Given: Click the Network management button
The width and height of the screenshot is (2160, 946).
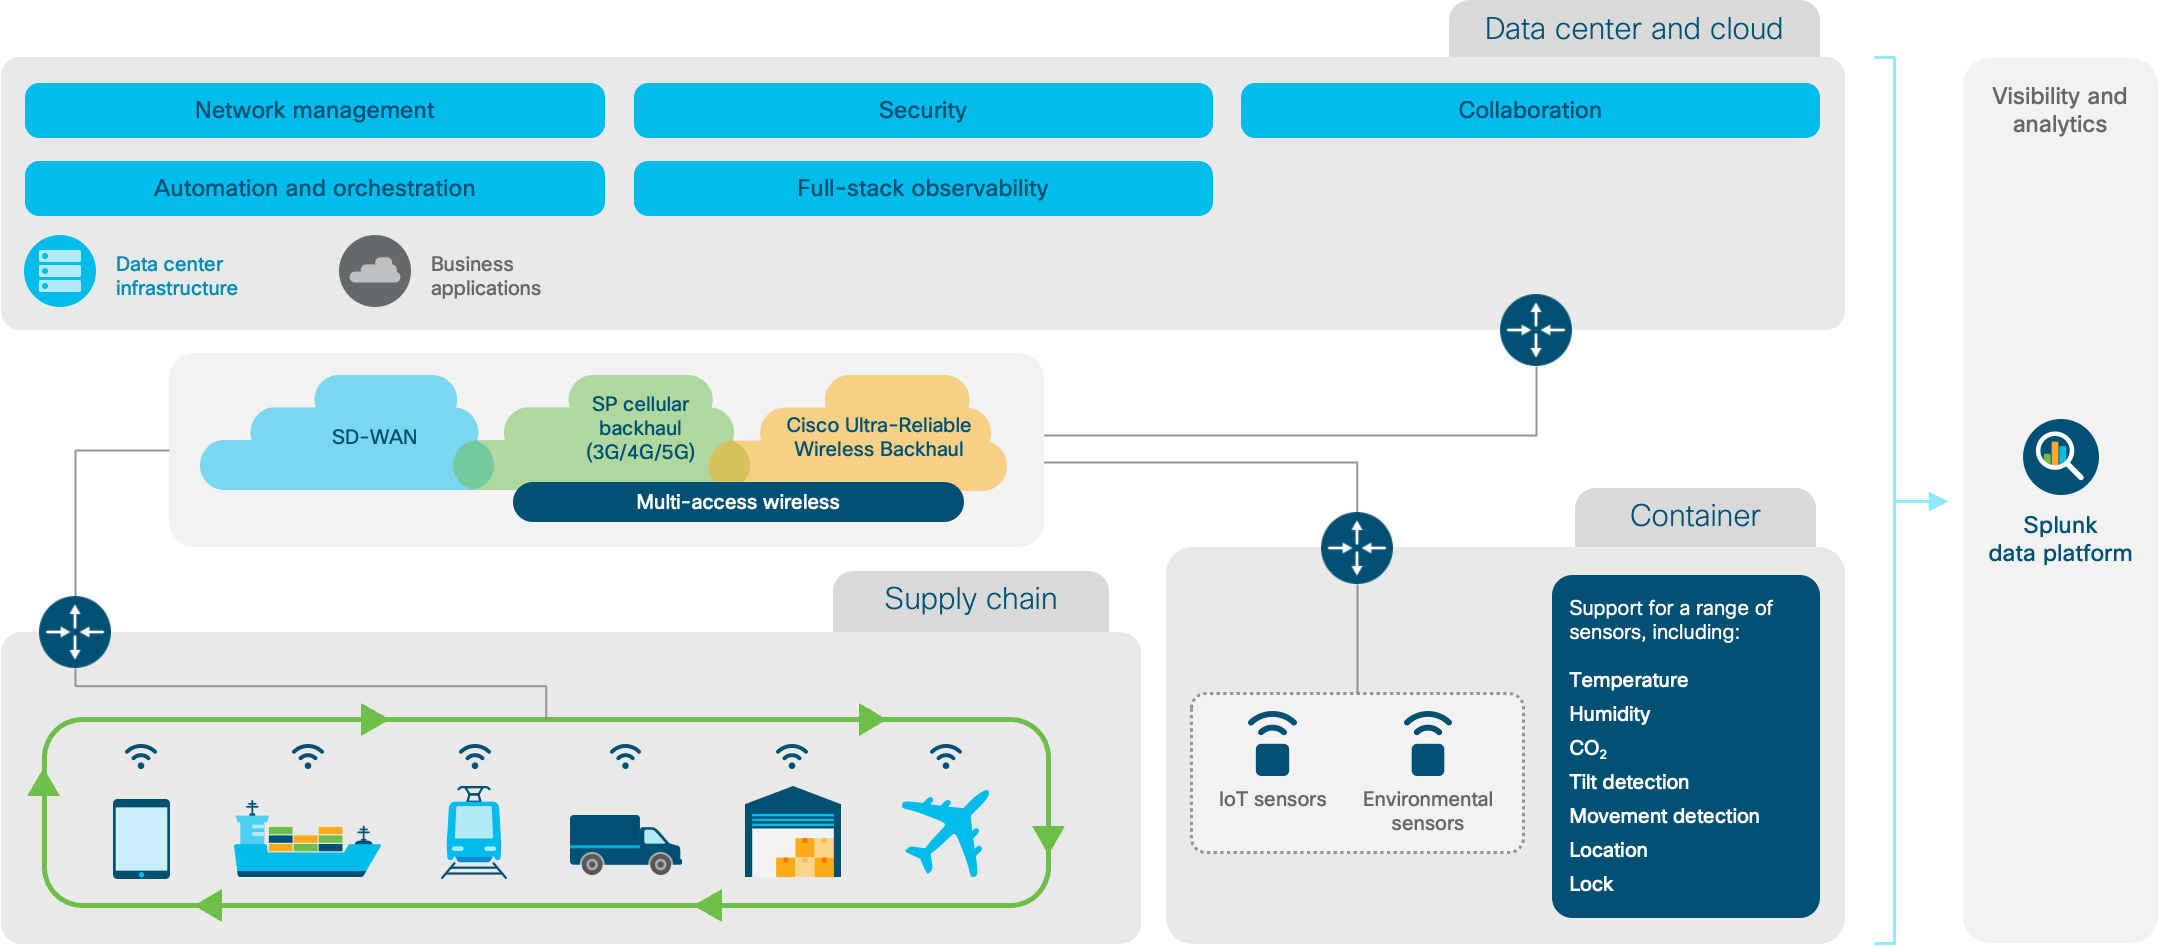Looking at the screenshot, I should pos(315,110).
